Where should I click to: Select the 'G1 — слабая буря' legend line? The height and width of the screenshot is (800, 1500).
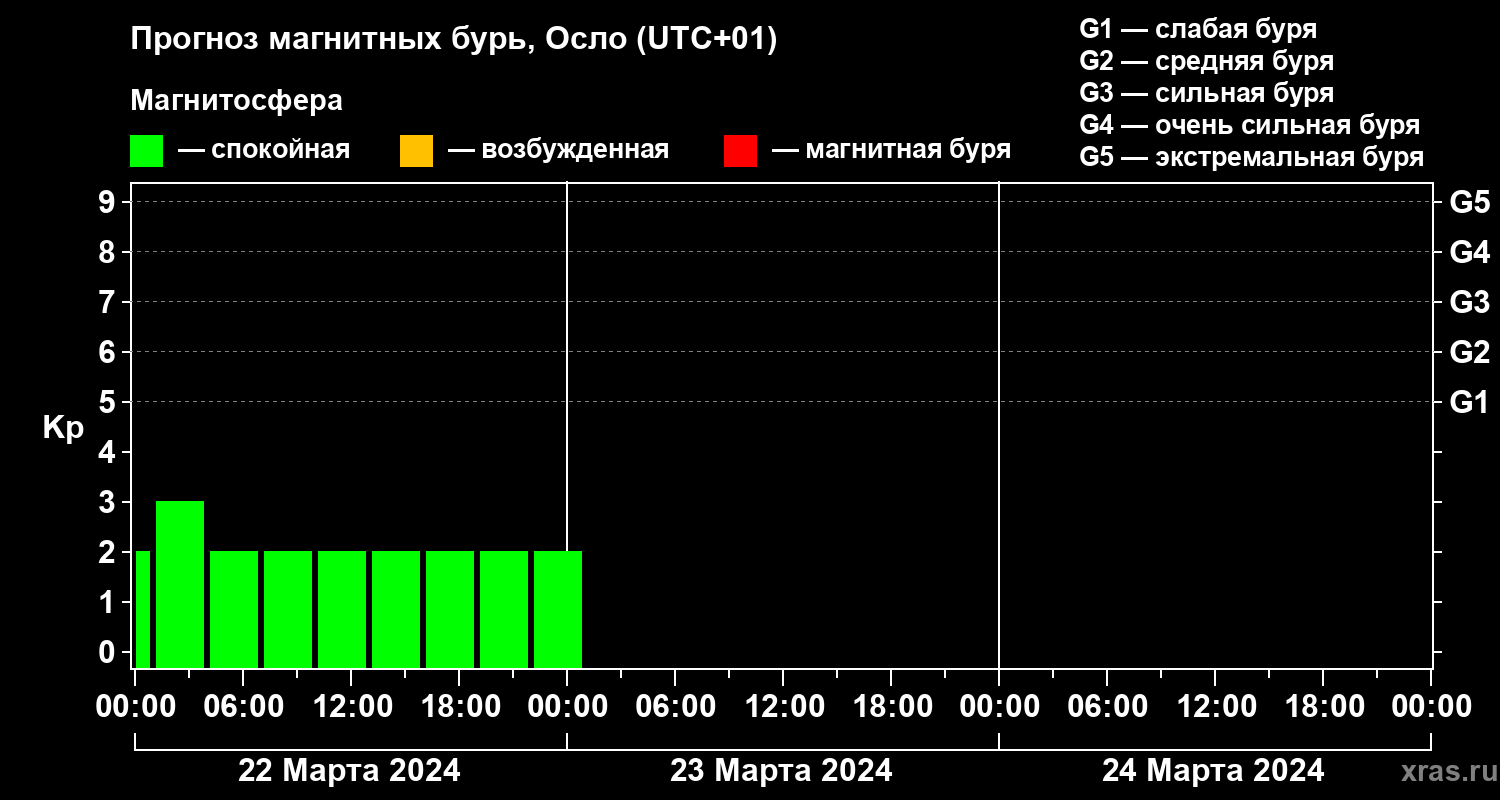pyautogui.click(x=1198, y=28)
